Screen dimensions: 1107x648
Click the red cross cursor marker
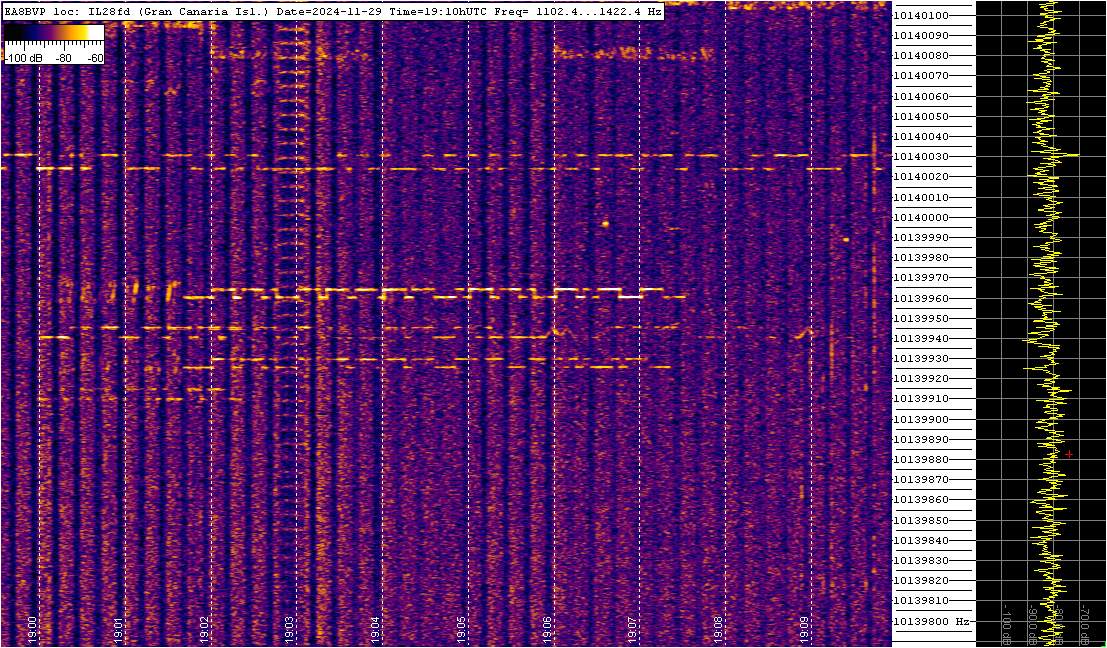click(x=1069, y=455)
